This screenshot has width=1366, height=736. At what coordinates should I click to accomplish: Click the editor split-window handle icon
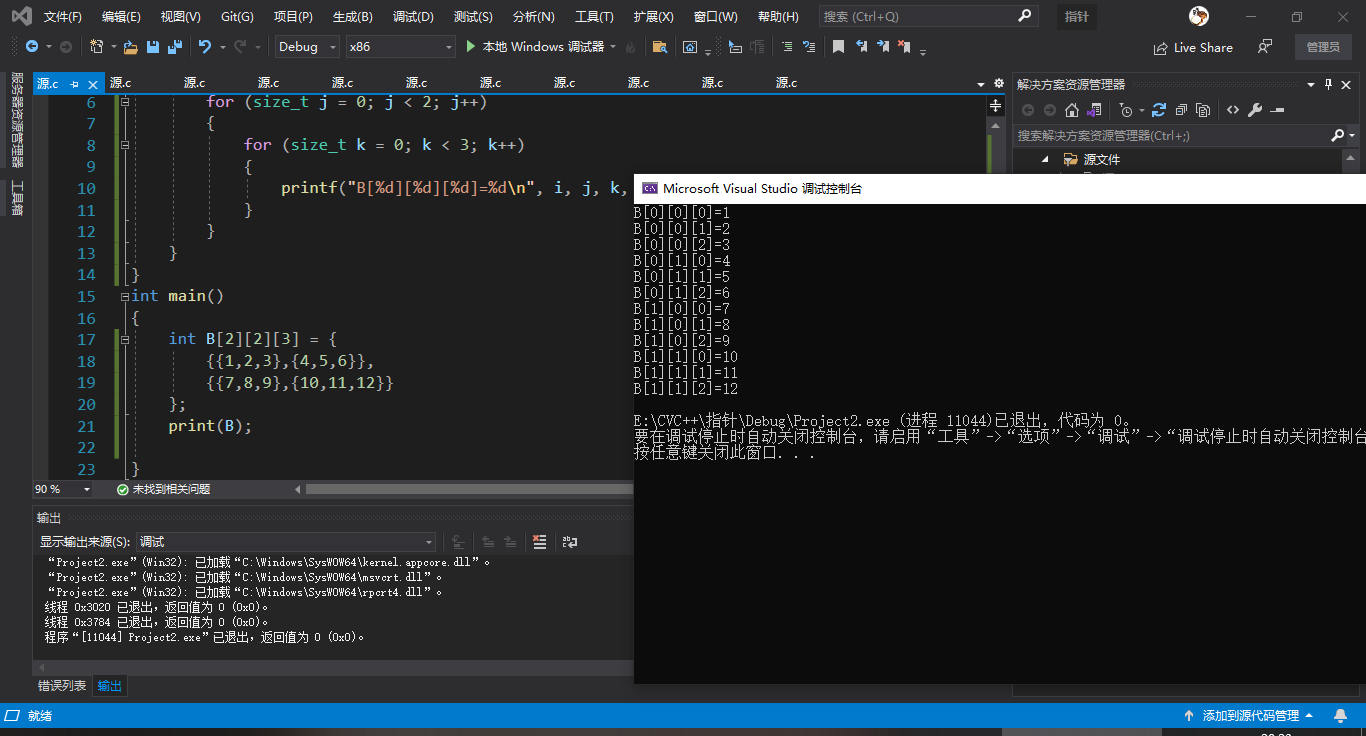pos(996,105)
